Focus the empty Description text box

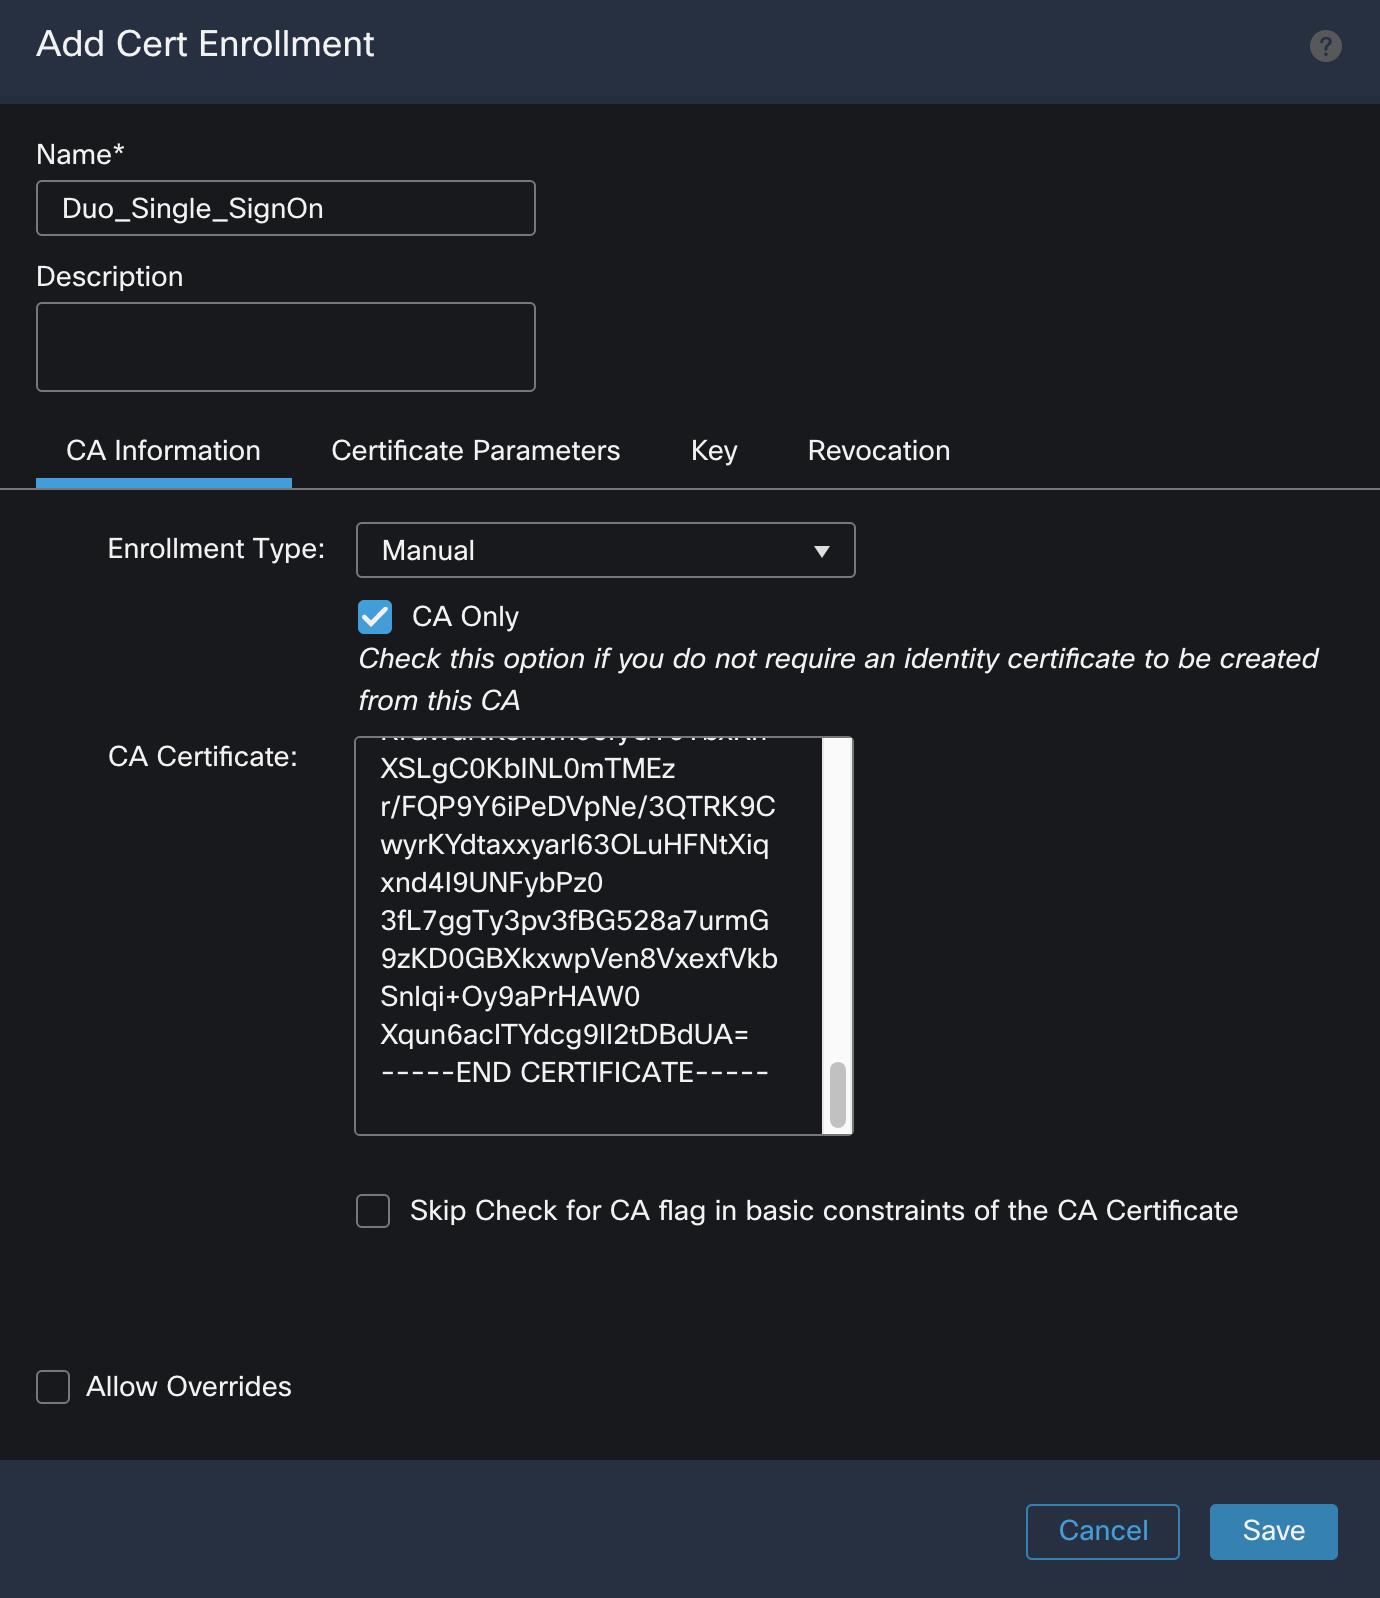tap(285, 347)
